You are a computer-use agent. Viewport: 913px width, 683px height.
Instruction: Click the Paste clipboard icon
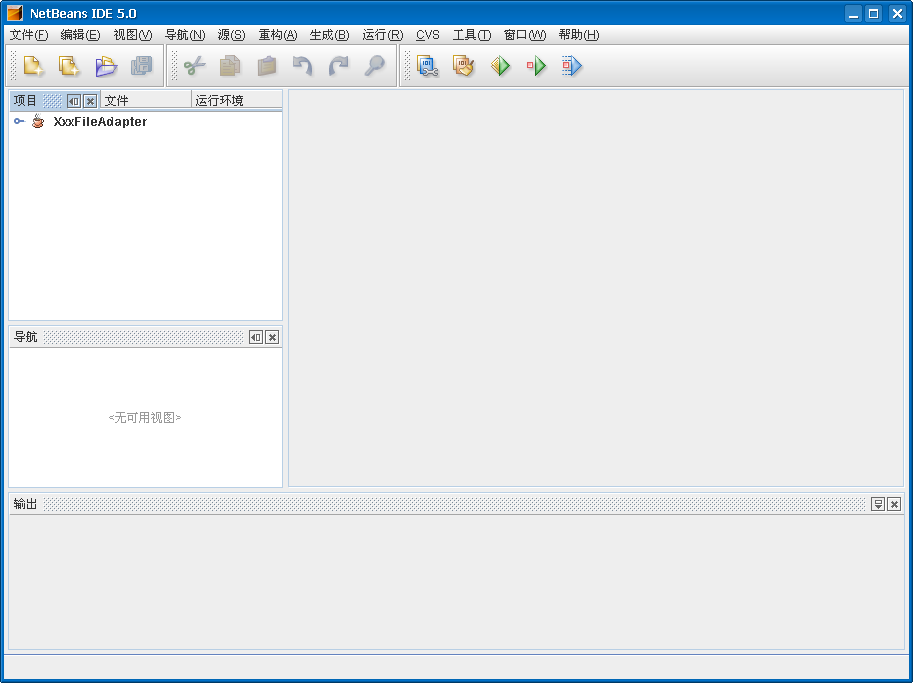pyautogui.click(x=267, y=66)
